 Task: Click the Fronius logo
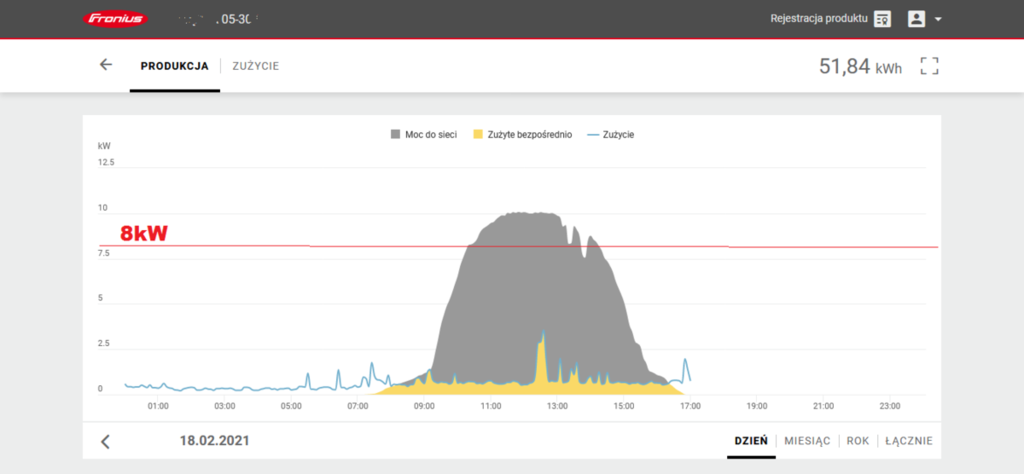(117, 18)
